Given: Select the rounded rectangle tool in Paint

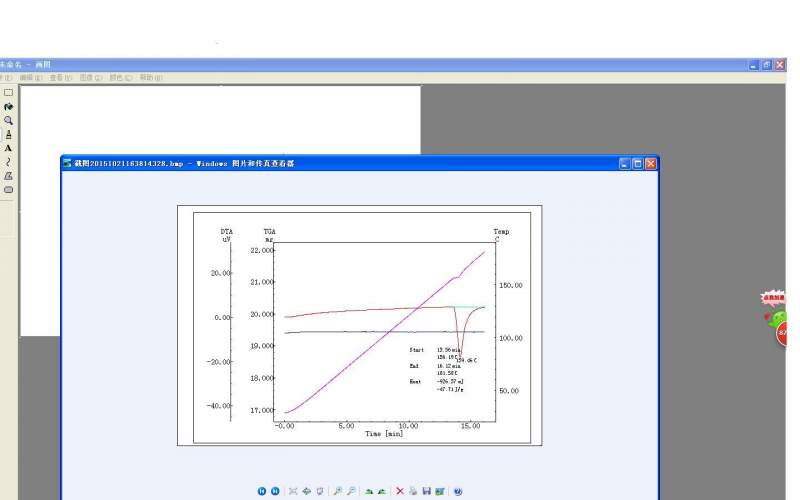Looking at the screenshot, I should point(8,189).
